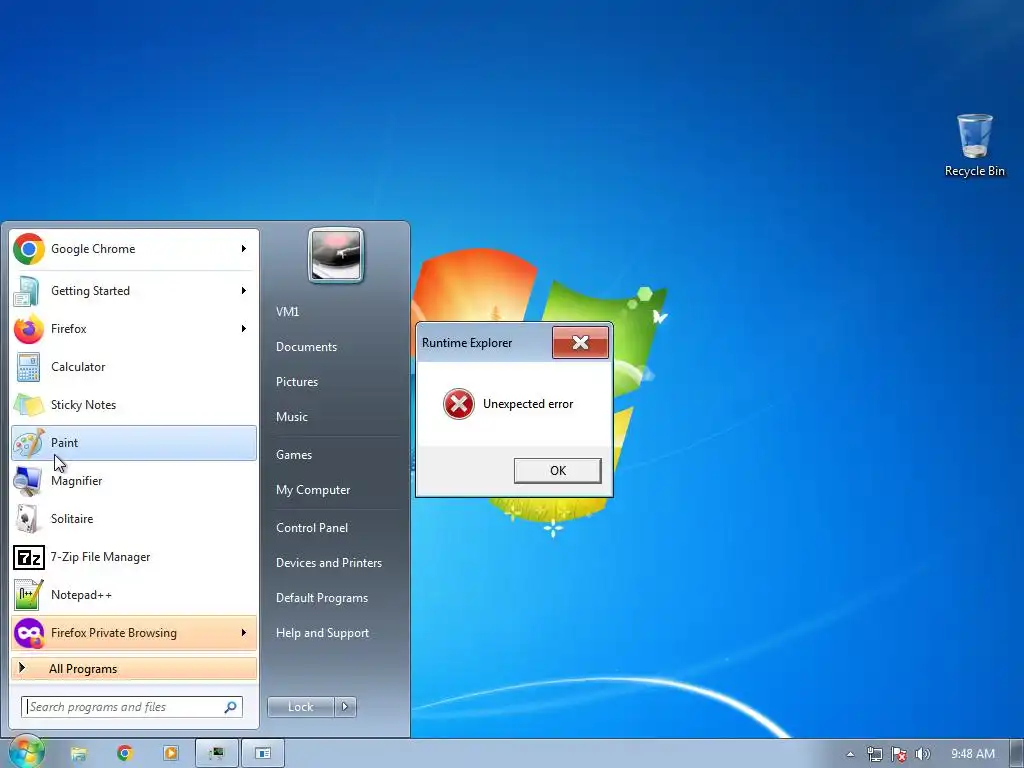Viewport: 1024px width, 768px height.
Task: Open Default Programs
Action: pyautogui.click(x=321, y=598)
